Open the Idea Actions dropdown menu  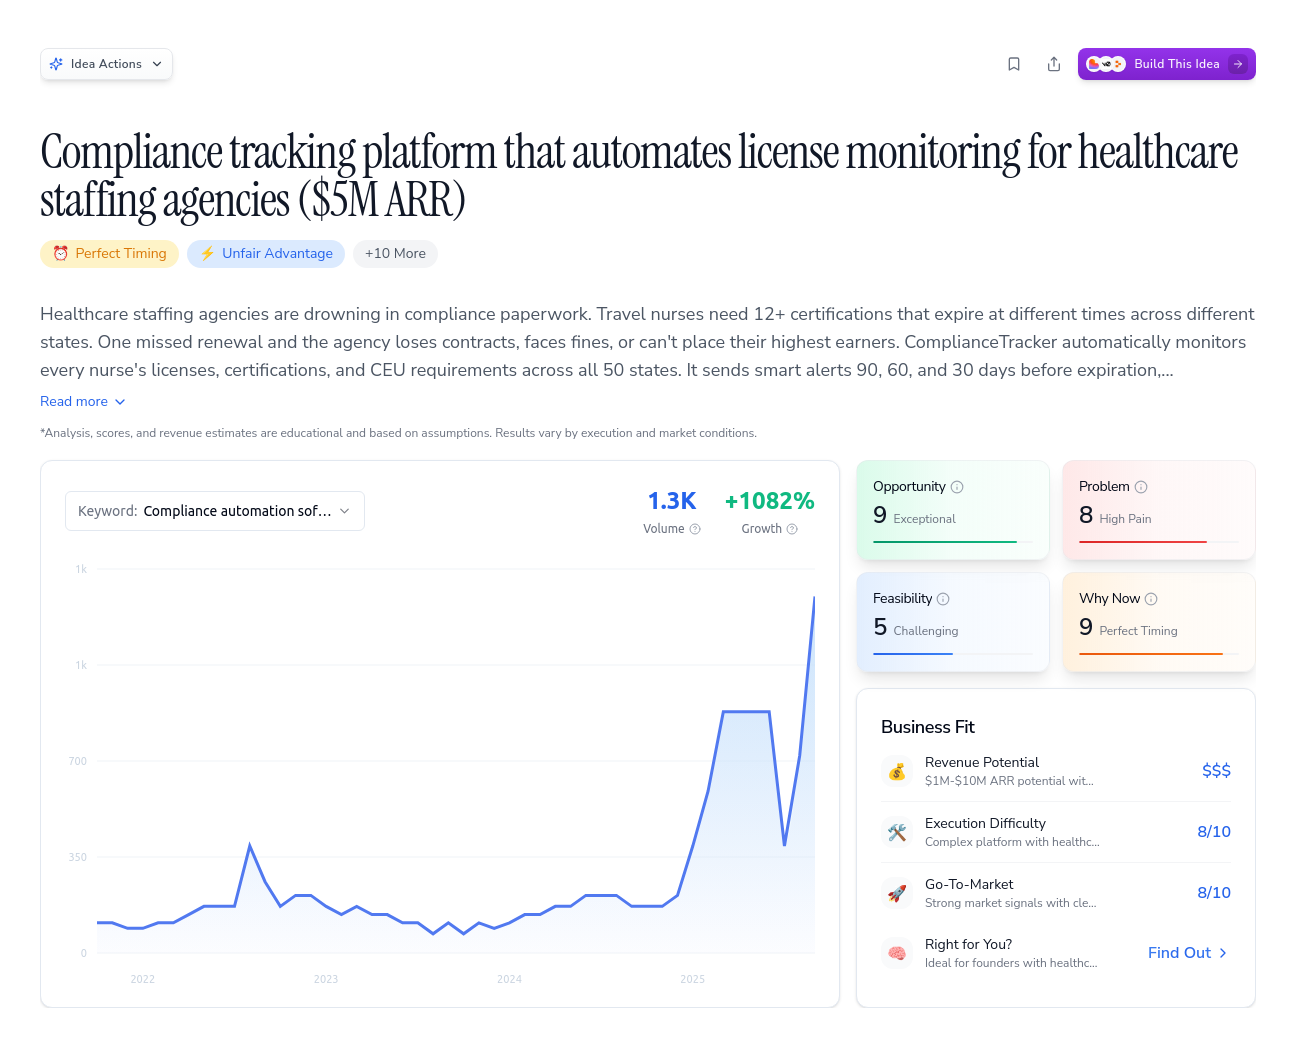pyautogui.click(x=106, y=64)
